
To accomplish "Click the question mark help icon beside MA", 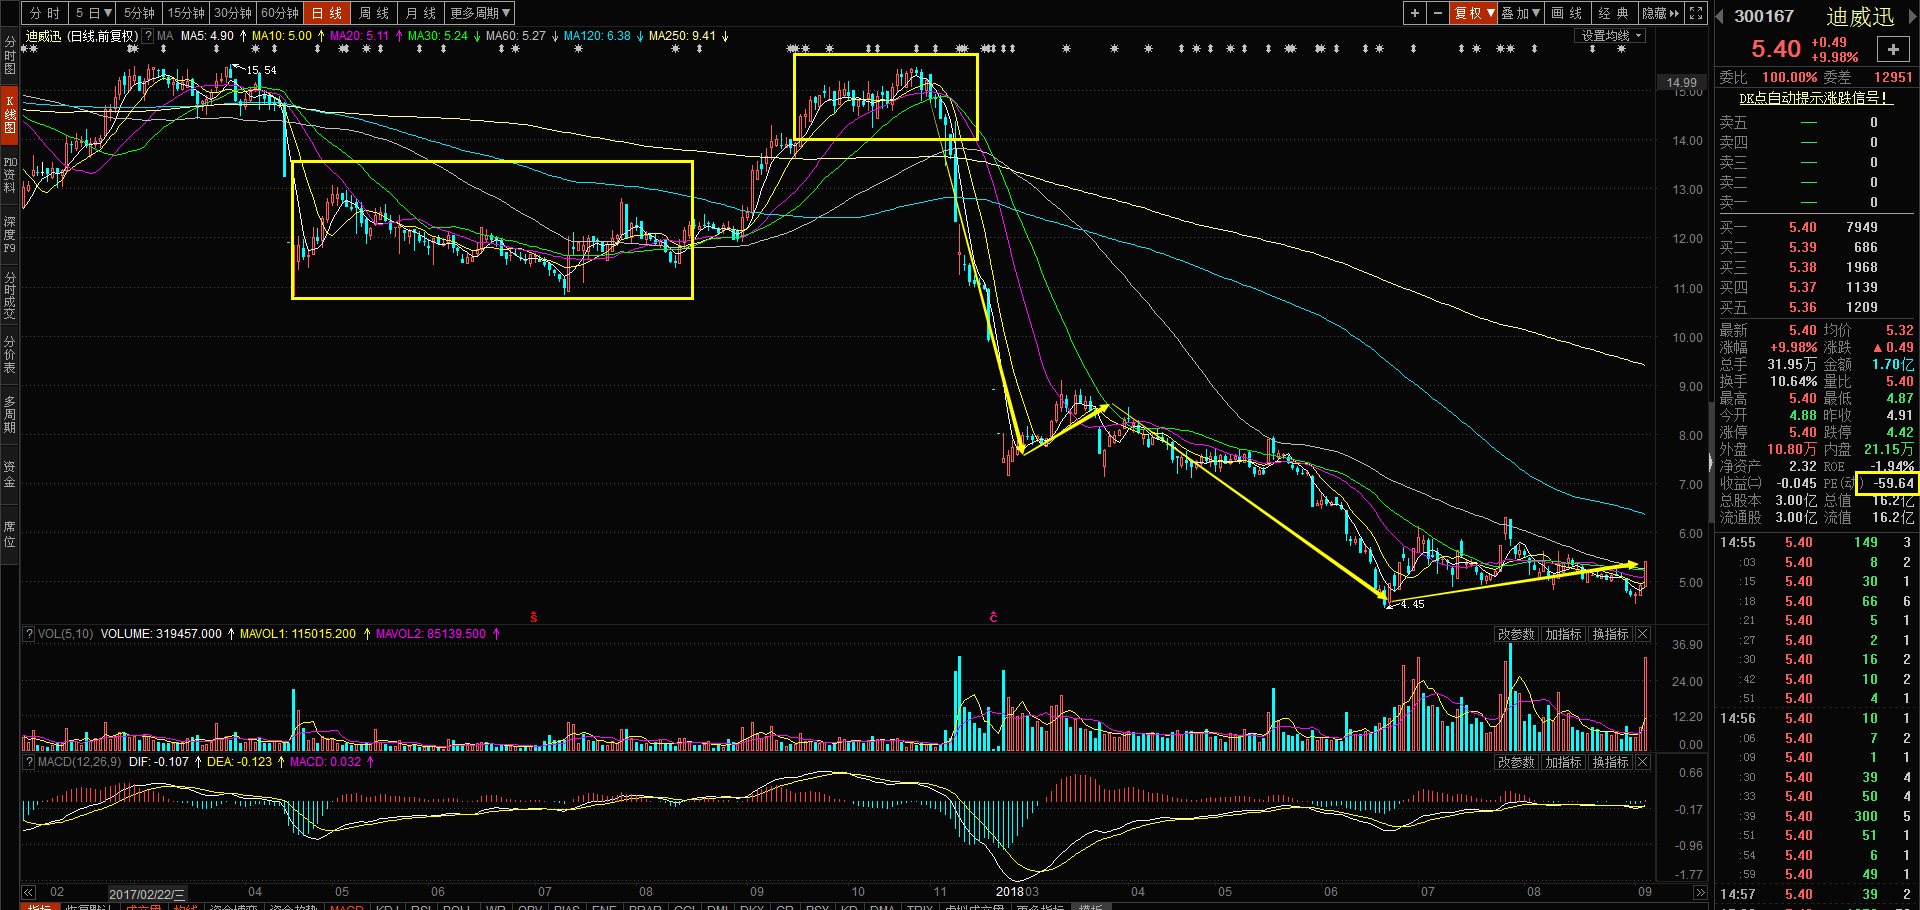I will [148, 36].
